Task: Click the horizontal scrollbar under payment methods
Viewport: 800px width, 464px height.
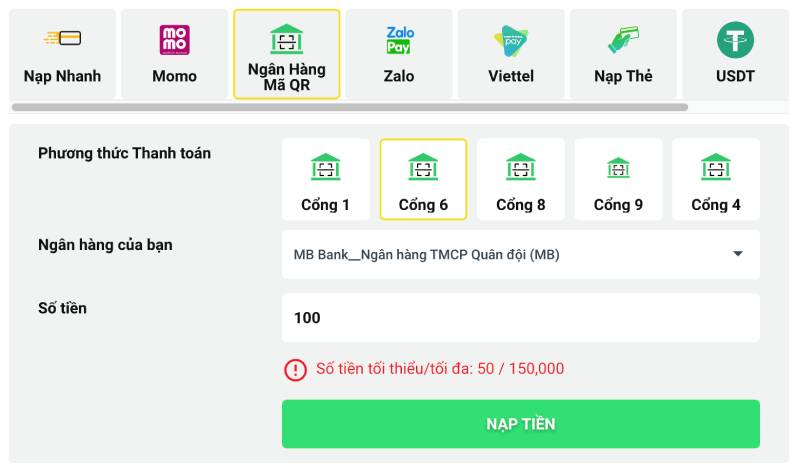Action: [x=350, y=107]
